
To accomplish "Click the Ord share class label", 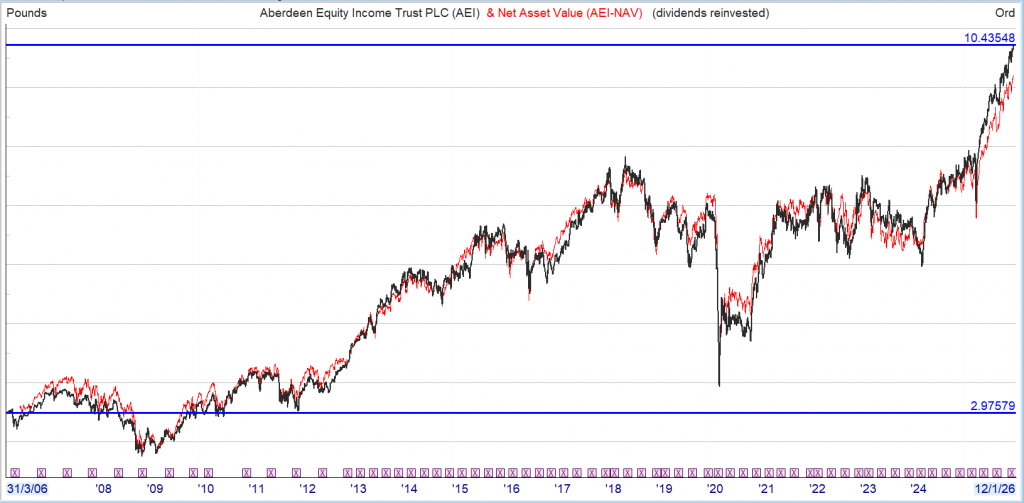I will [x=1004, y=12].
